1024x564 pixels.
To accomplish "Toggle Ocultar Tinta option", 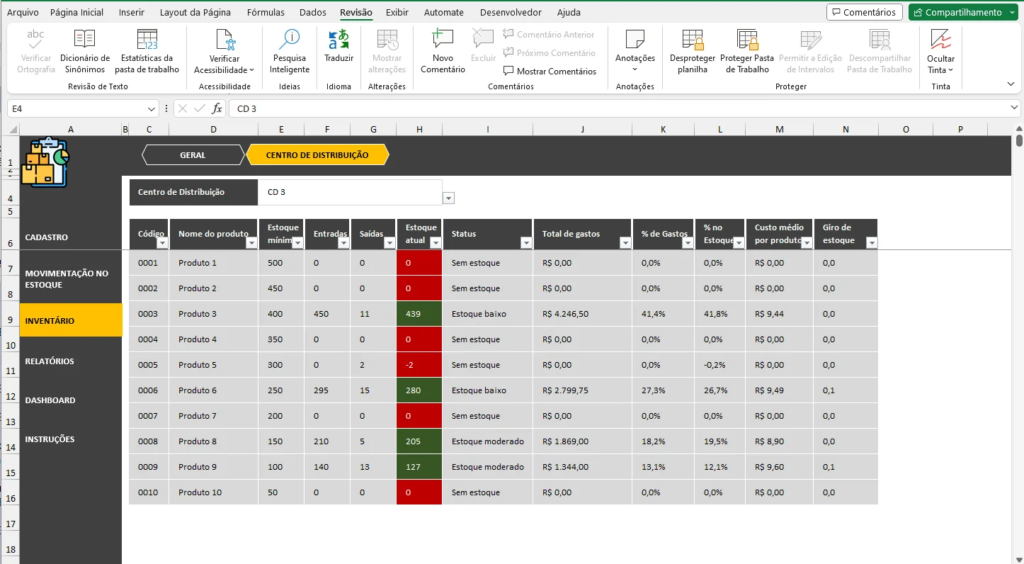I will 940,49.
